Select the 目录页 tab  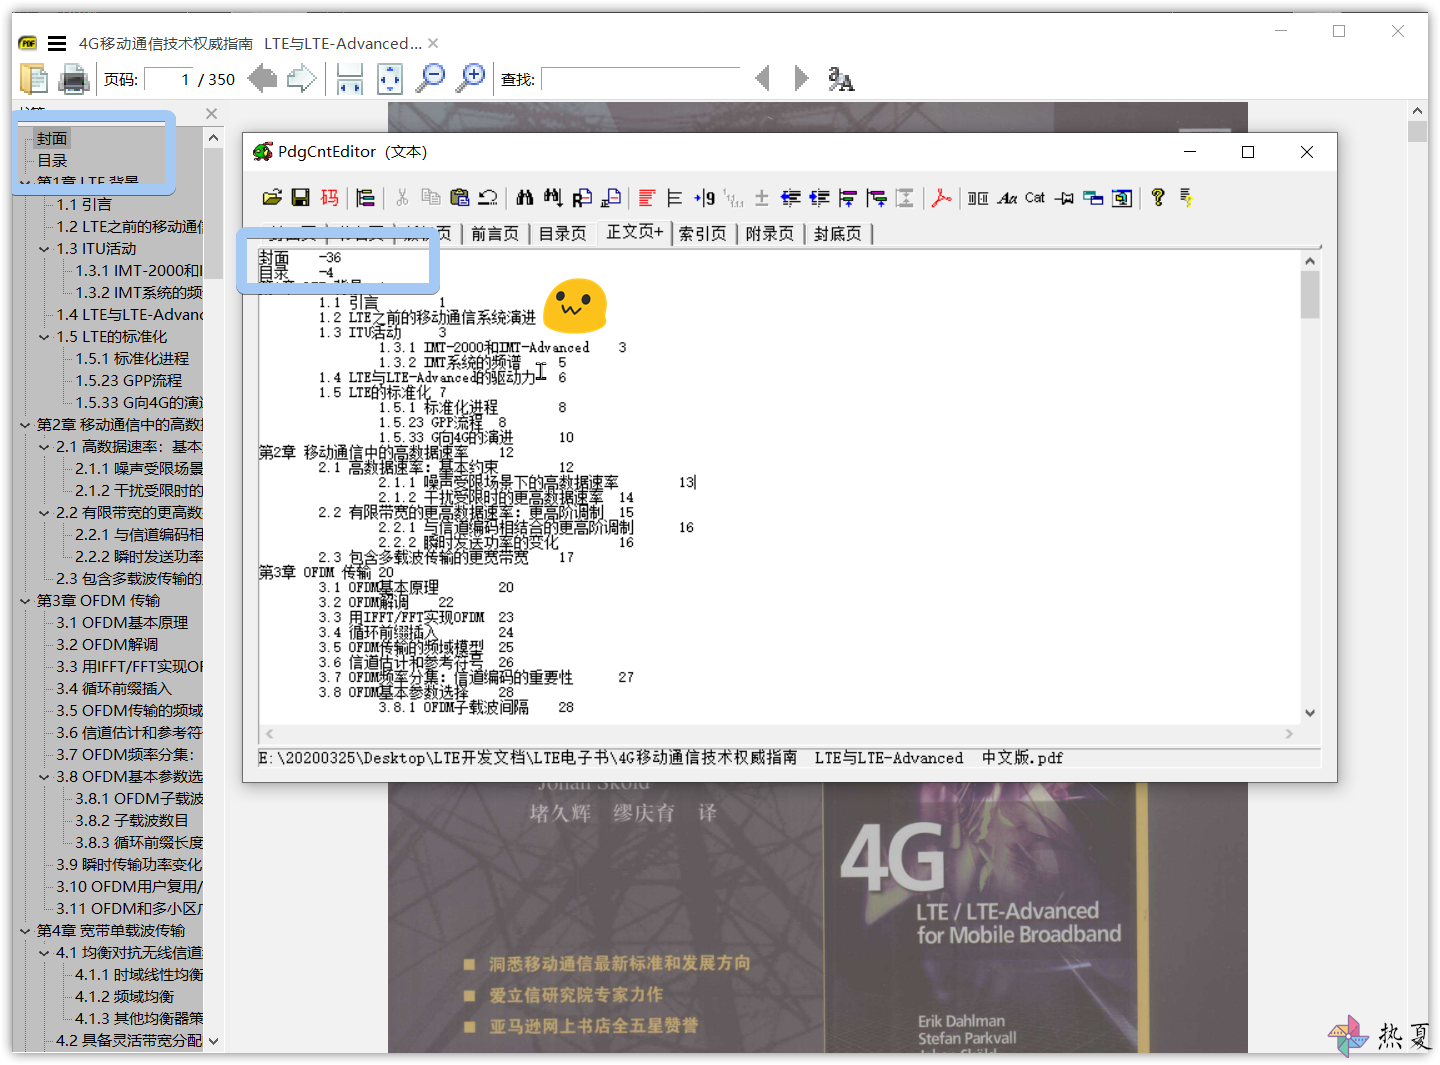(562, 234)
